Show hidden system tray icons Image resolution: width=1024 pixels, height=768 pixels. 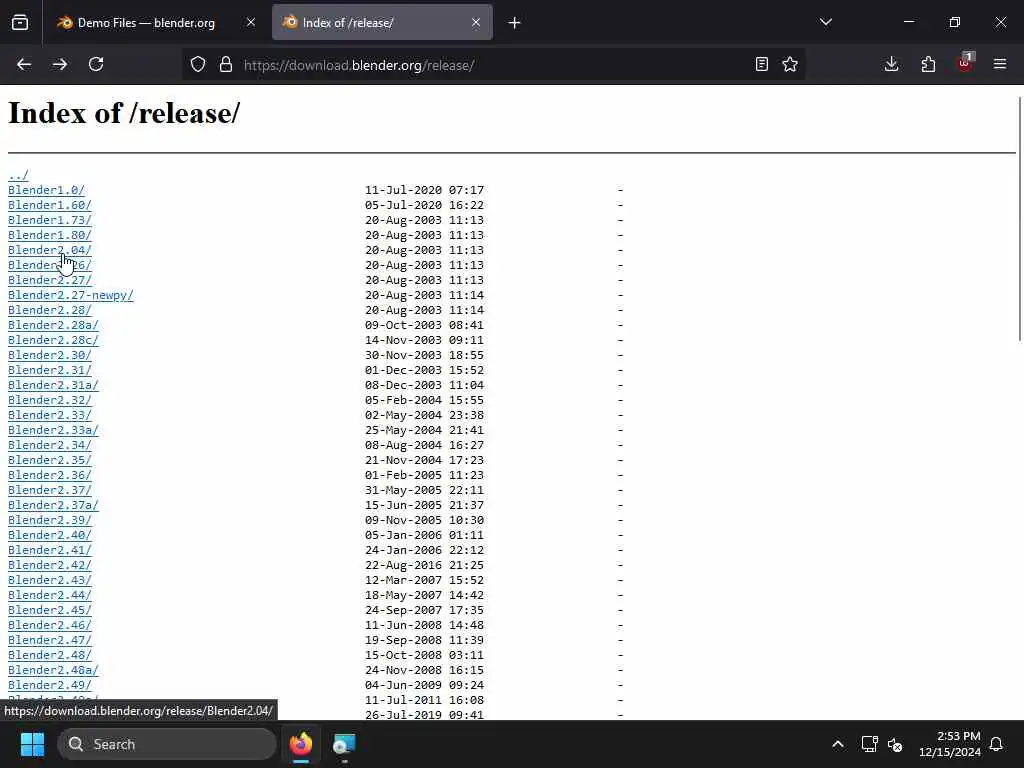click(x=838, y=744)
